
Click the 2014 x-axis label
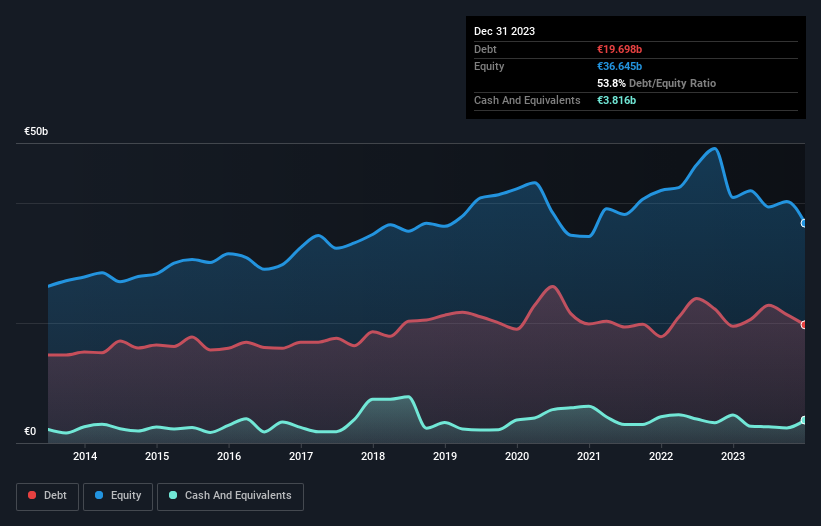(x=85, y=456)
